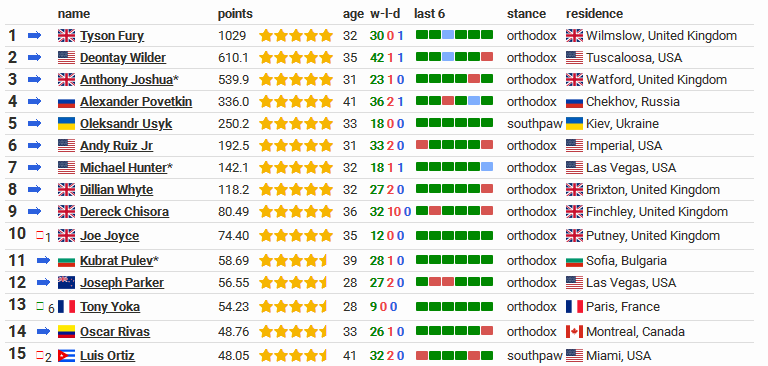
Task: Click the Bulgarian flag beside Kubrat Pulev
Action: (x=66, y=261)
